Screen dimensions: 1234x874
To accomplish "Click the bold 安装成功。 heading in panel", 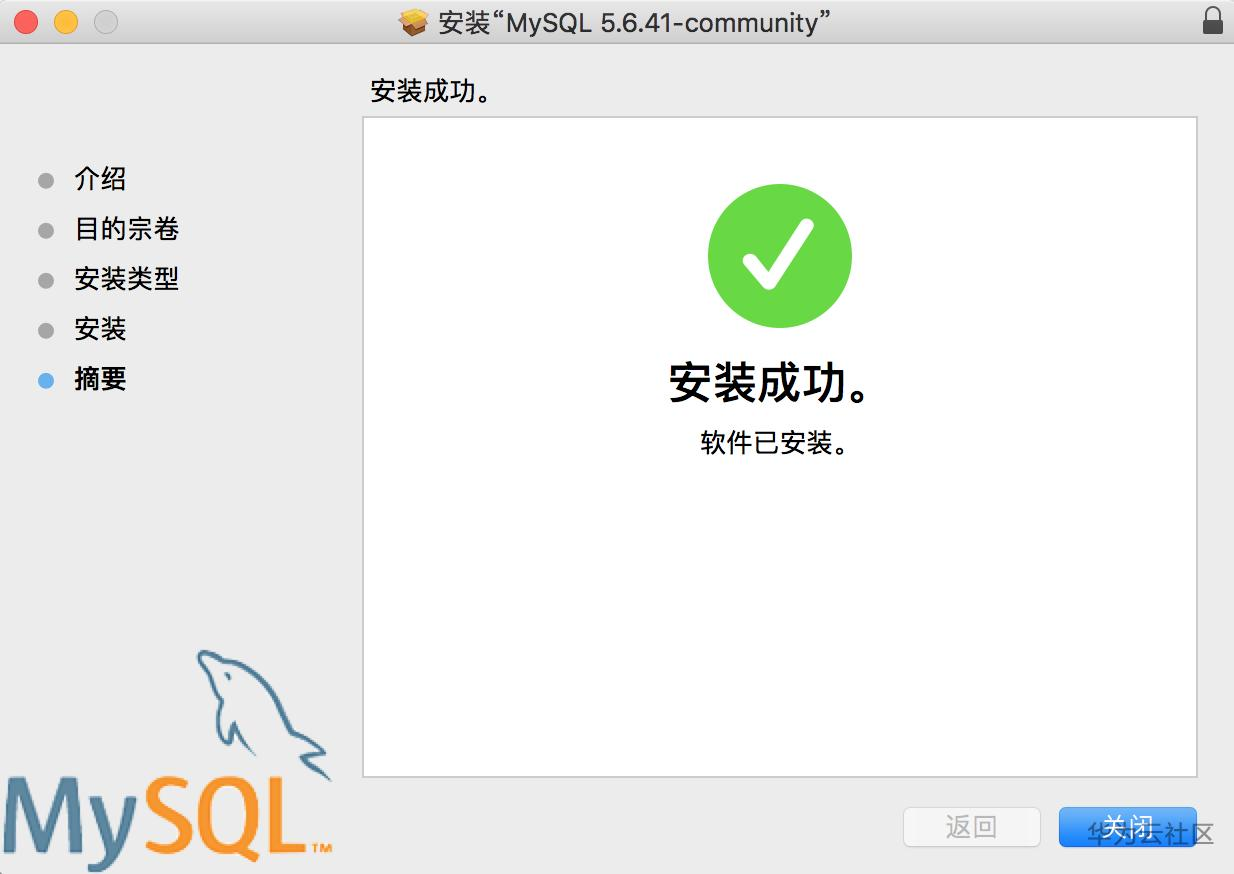I will [x=770, y=384].
